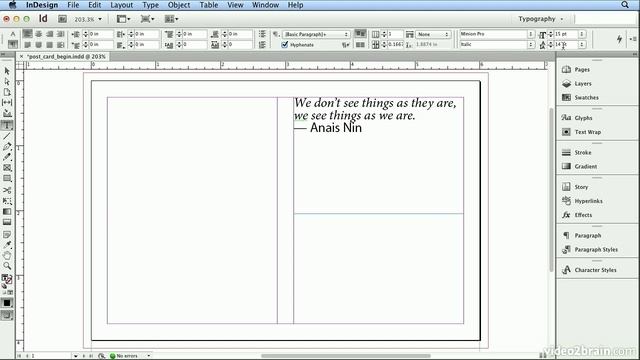Open the Window menu

265,5
